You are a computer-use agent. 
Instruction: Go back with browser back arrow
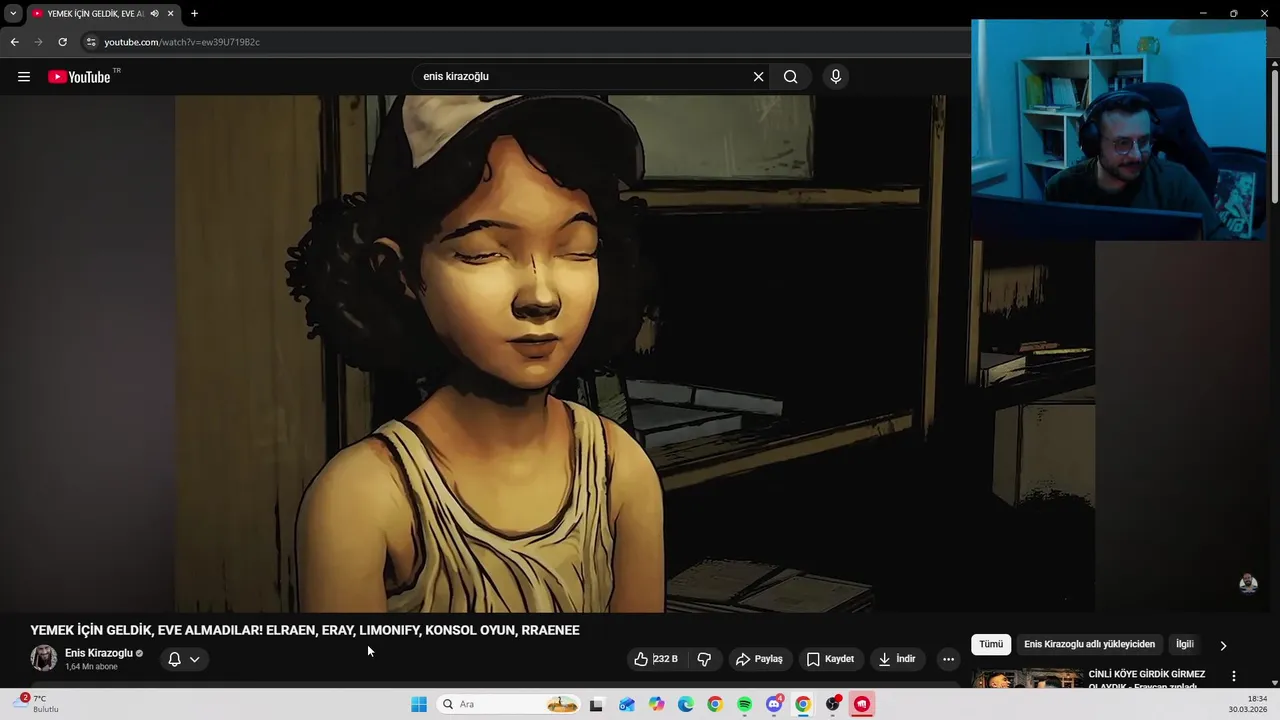[14, 42]
